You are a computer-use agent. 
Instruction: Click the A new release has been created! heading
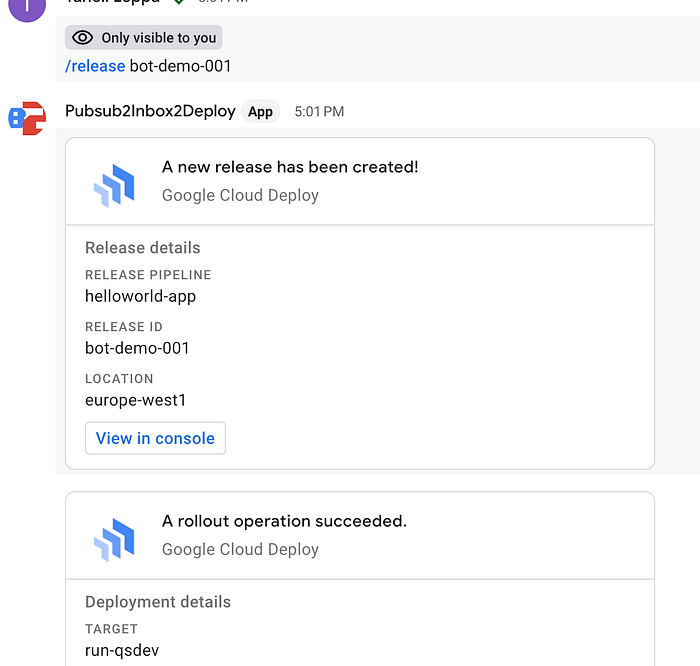point(290,167)
